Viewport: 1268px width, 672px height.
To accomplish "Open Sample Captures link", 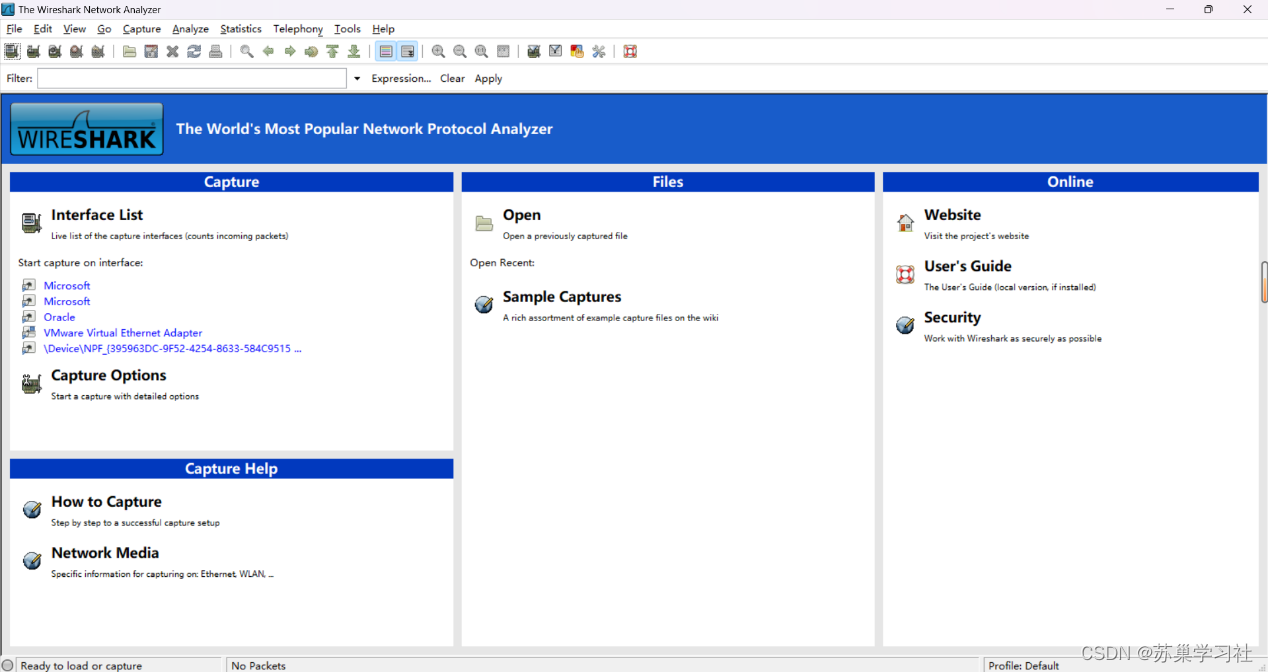I will tap(562, 297).
